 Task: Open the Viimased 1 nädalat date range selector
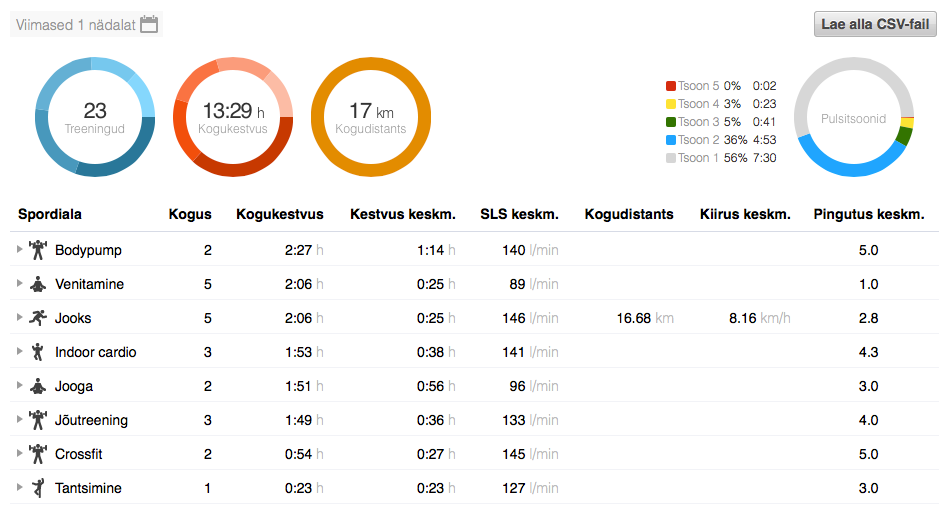[x=76, y=25]
